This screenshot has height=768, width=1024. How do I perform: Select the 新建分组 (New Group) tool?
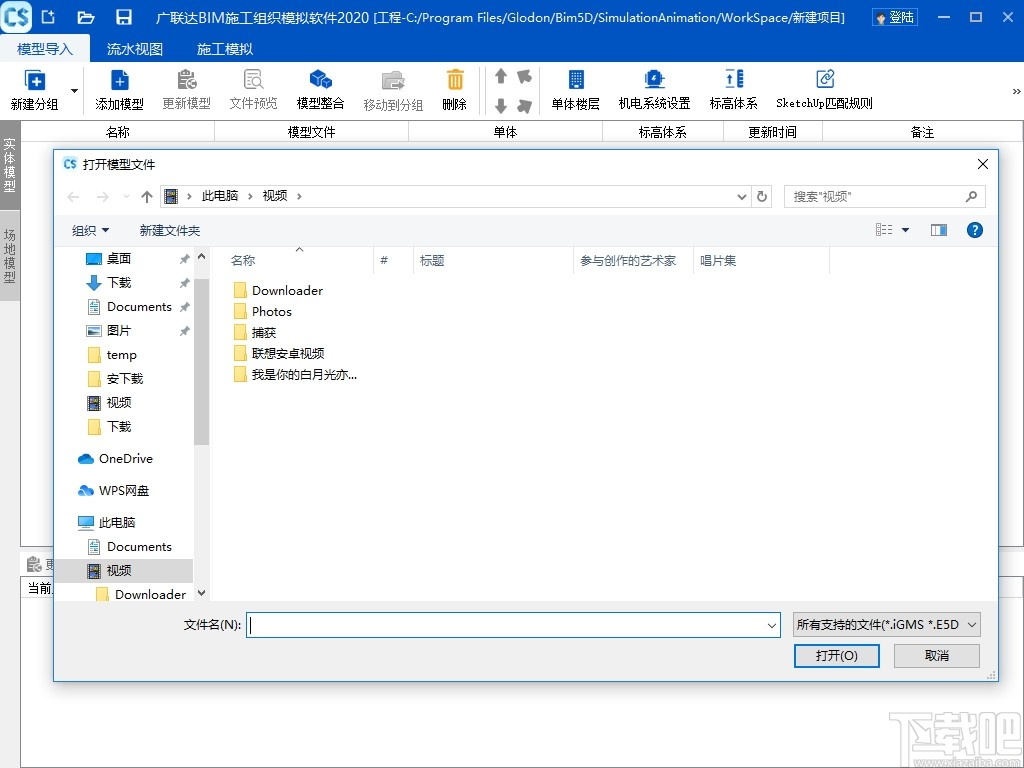click(33, 88)
